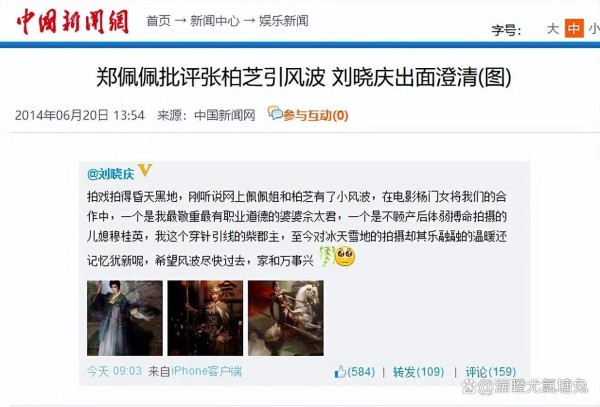
Task: Open first thumbnail of woman in green robe
Action: [x=125, y=318]
